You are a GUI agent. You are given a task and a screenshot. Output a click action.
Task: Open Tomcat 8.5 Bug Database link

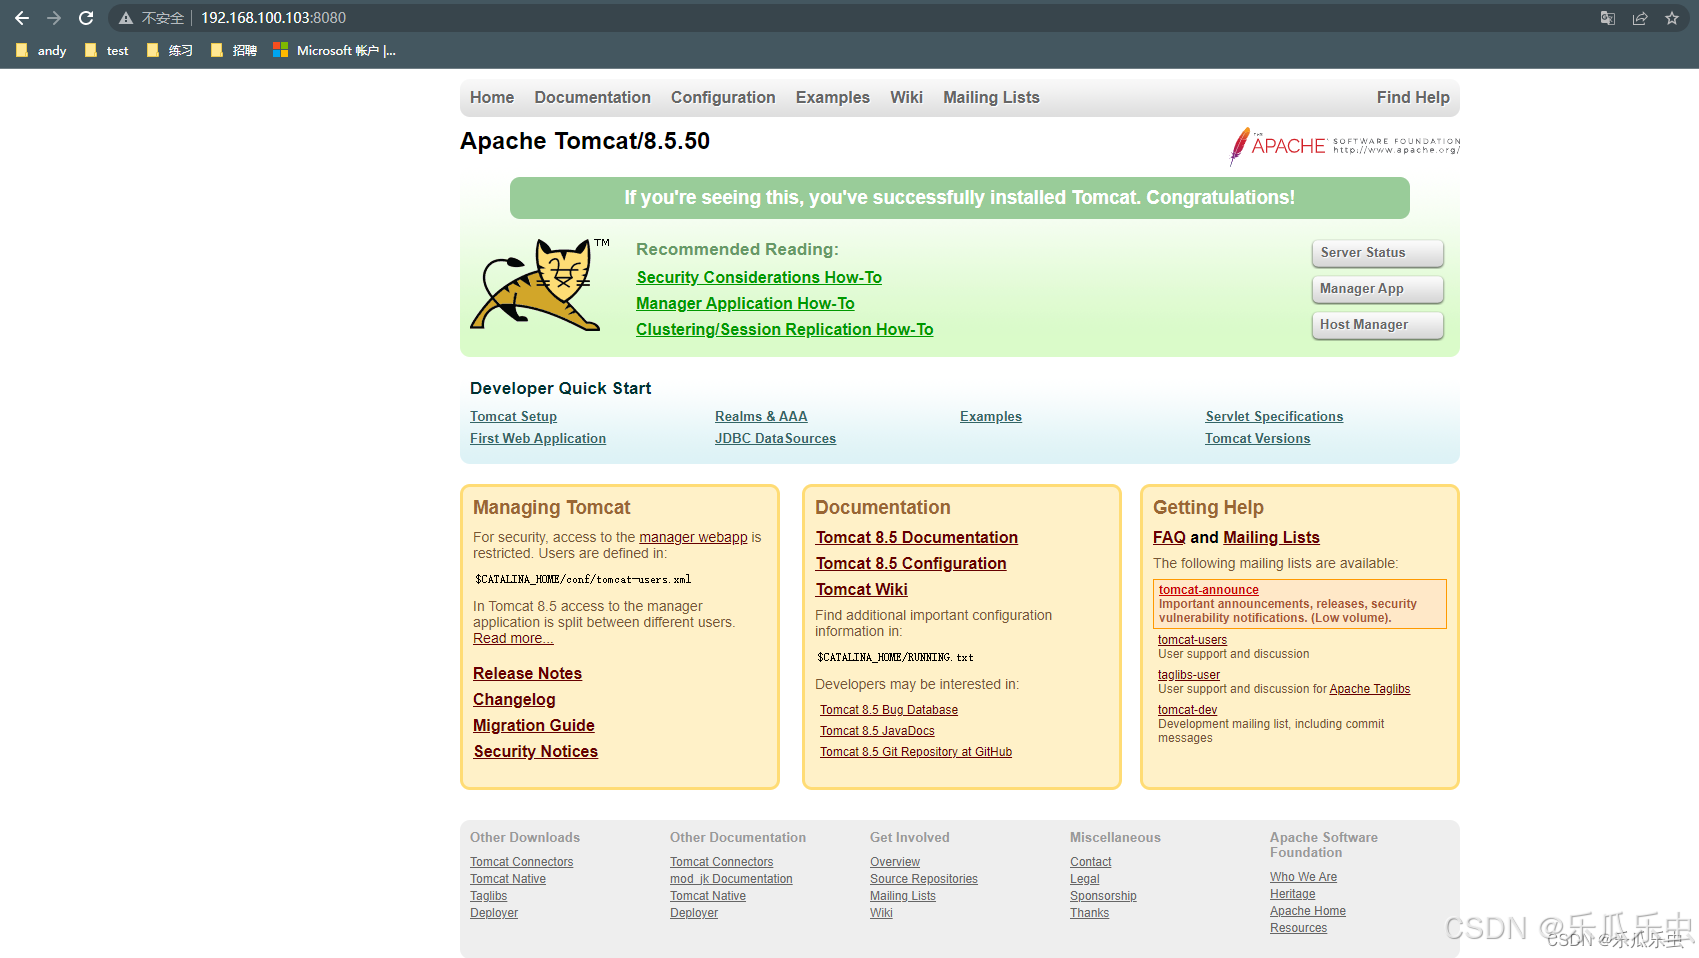tap(889, 710)
